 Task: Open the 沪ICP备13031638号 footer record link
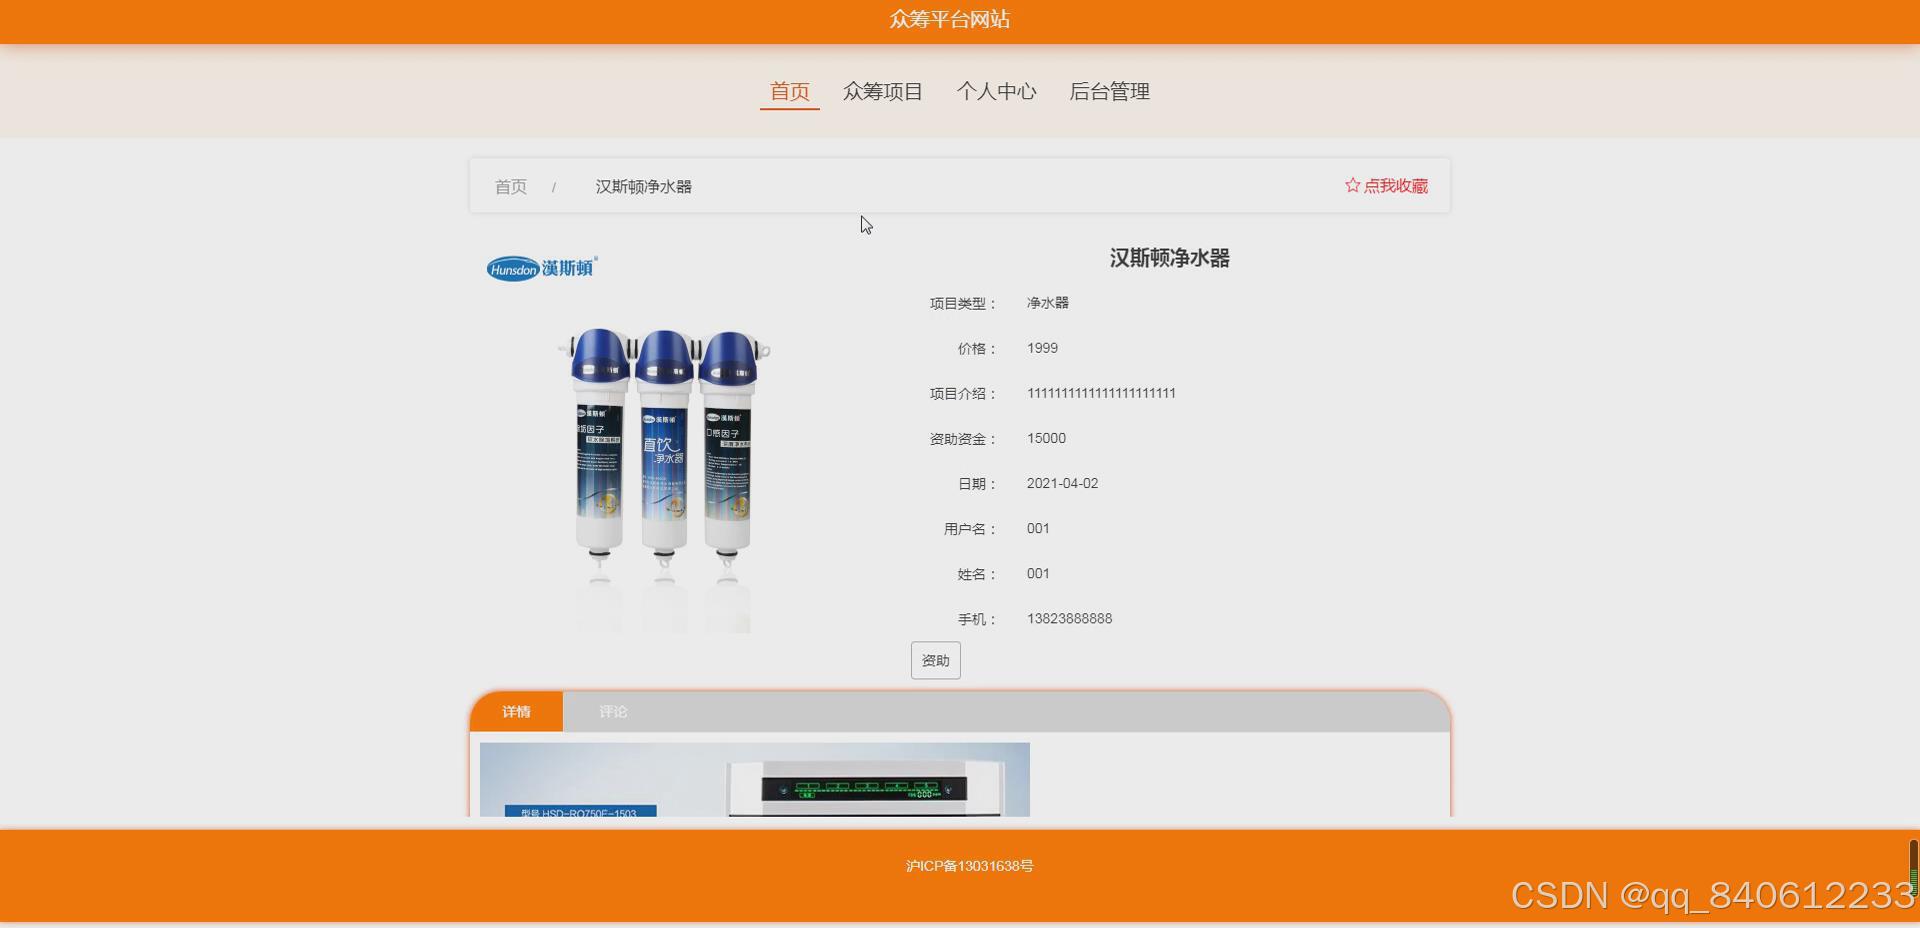969,866
